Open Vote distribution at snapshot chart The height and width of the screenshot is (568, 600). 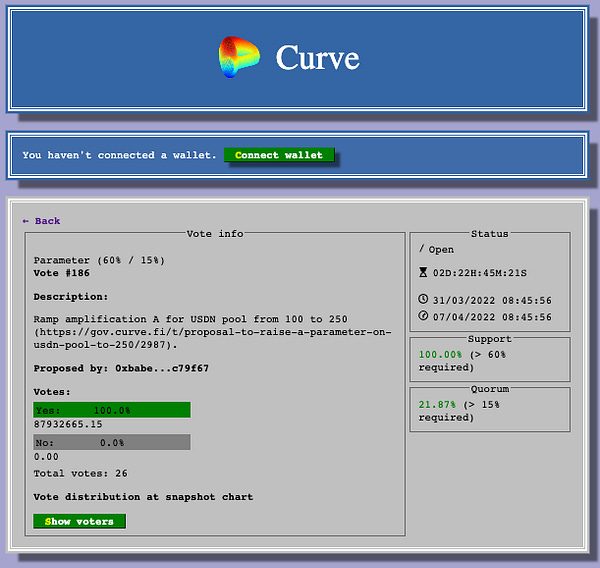[x=143, y=497]
